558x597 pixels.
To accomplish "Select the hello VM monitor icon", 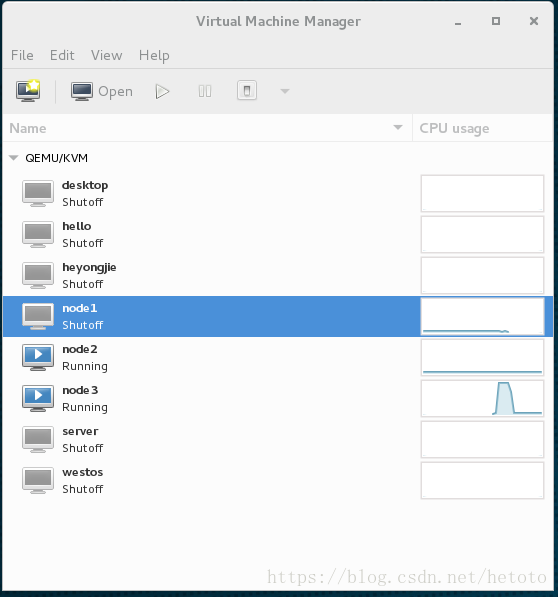I will (38, 235).
